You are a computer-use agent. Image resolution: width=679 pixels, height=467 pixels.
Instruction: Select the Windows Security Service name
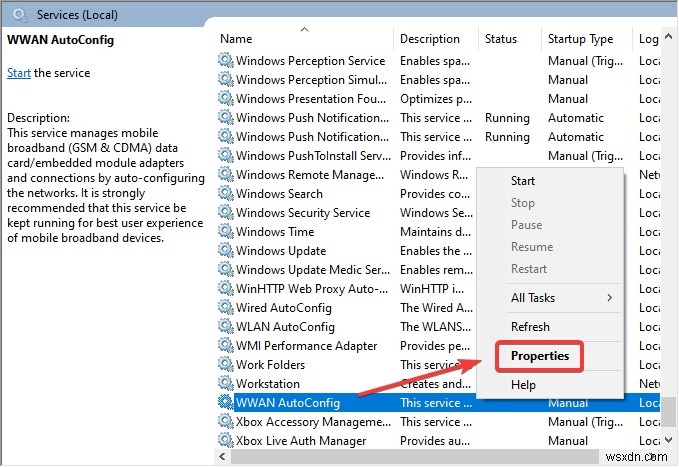click(x=303, y=213)
